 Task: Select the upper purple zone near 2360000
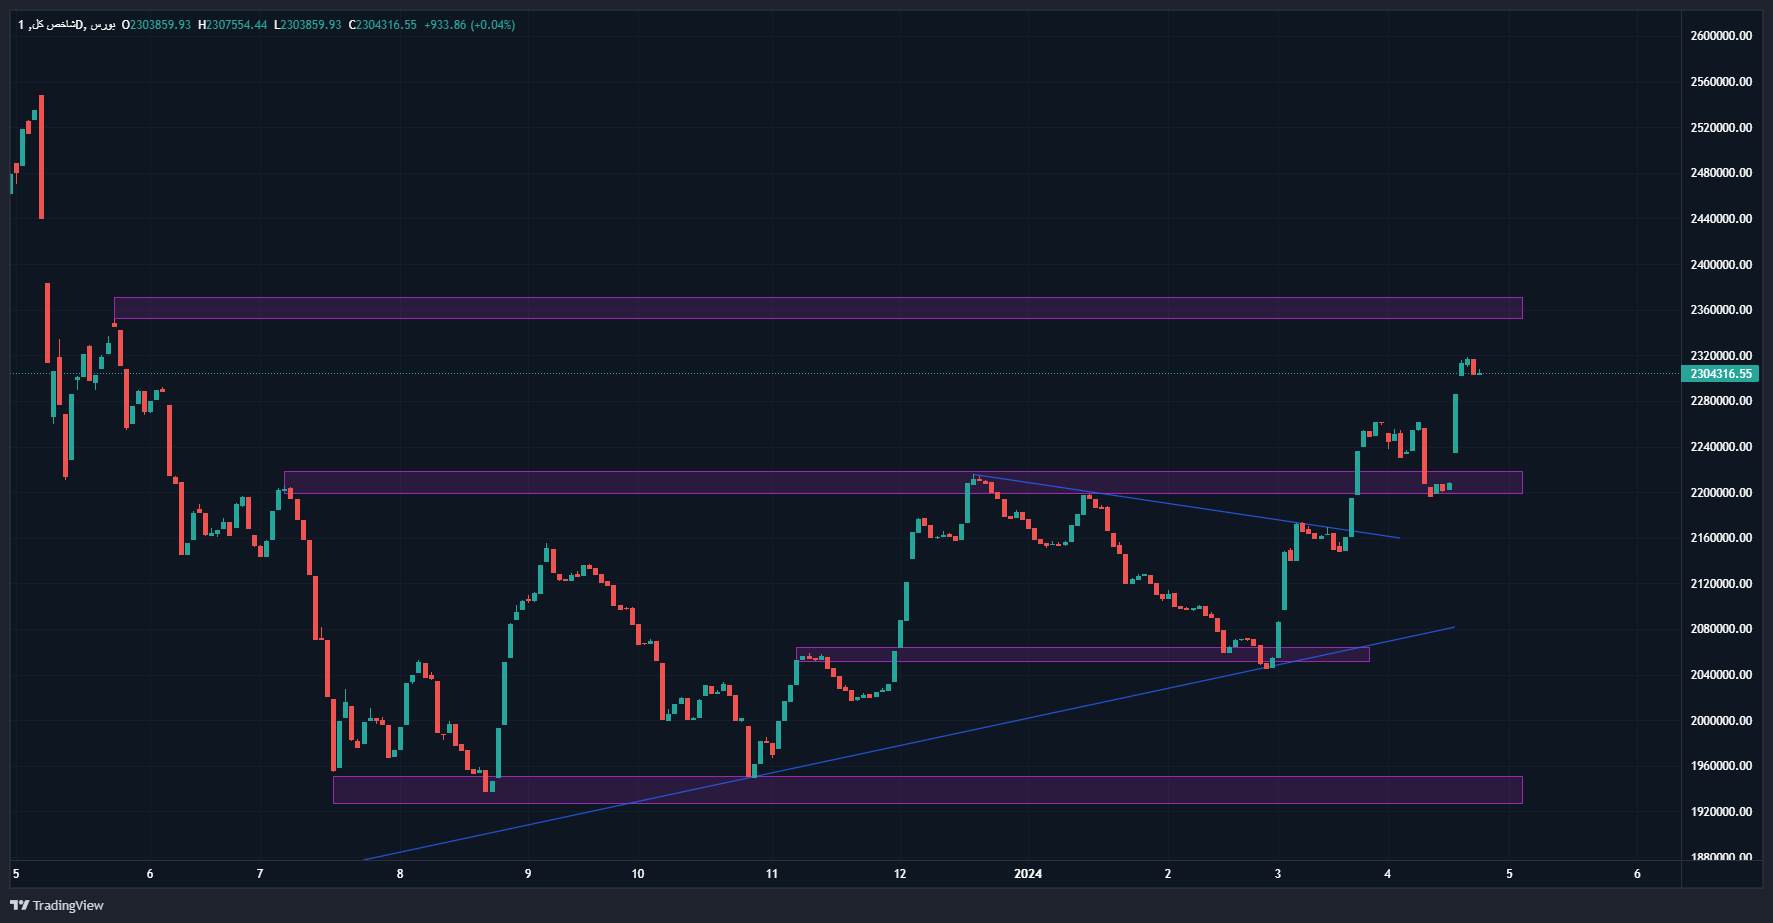[817, 308]
